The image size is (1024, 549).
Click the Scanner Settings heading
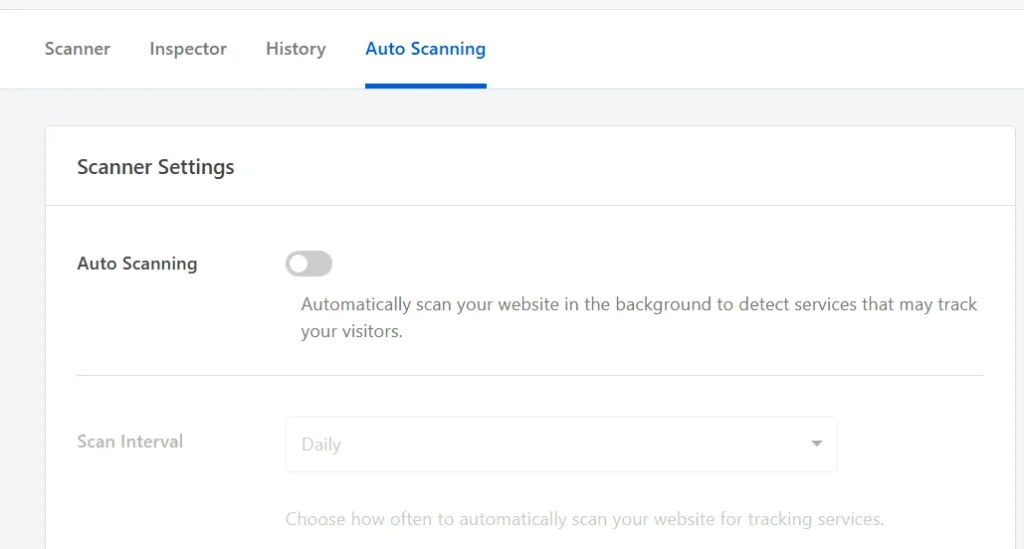coord(155,167)
